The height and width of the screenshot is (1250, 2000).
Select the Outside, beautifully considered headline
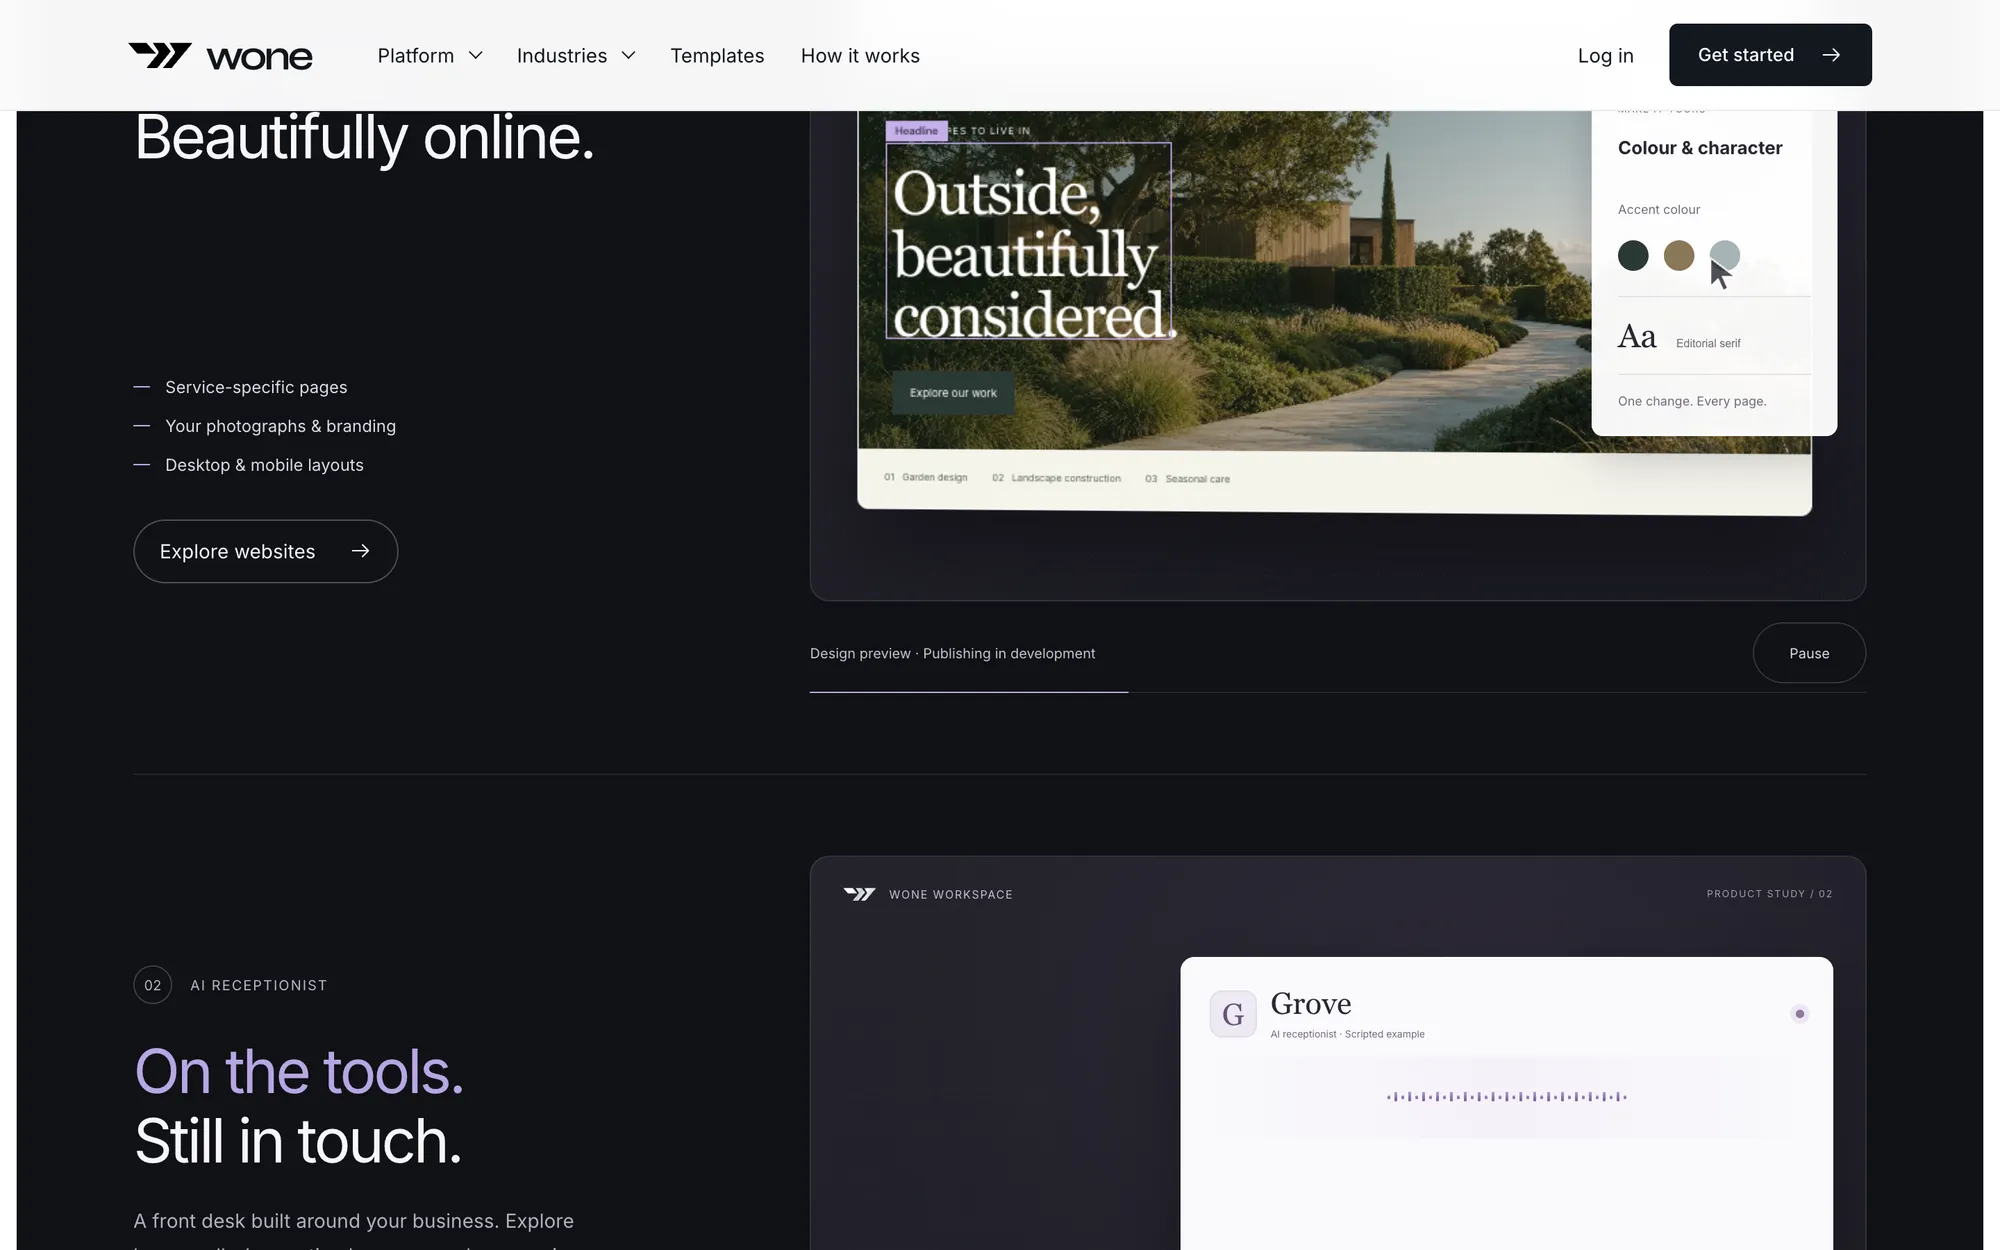point(1029,241)
